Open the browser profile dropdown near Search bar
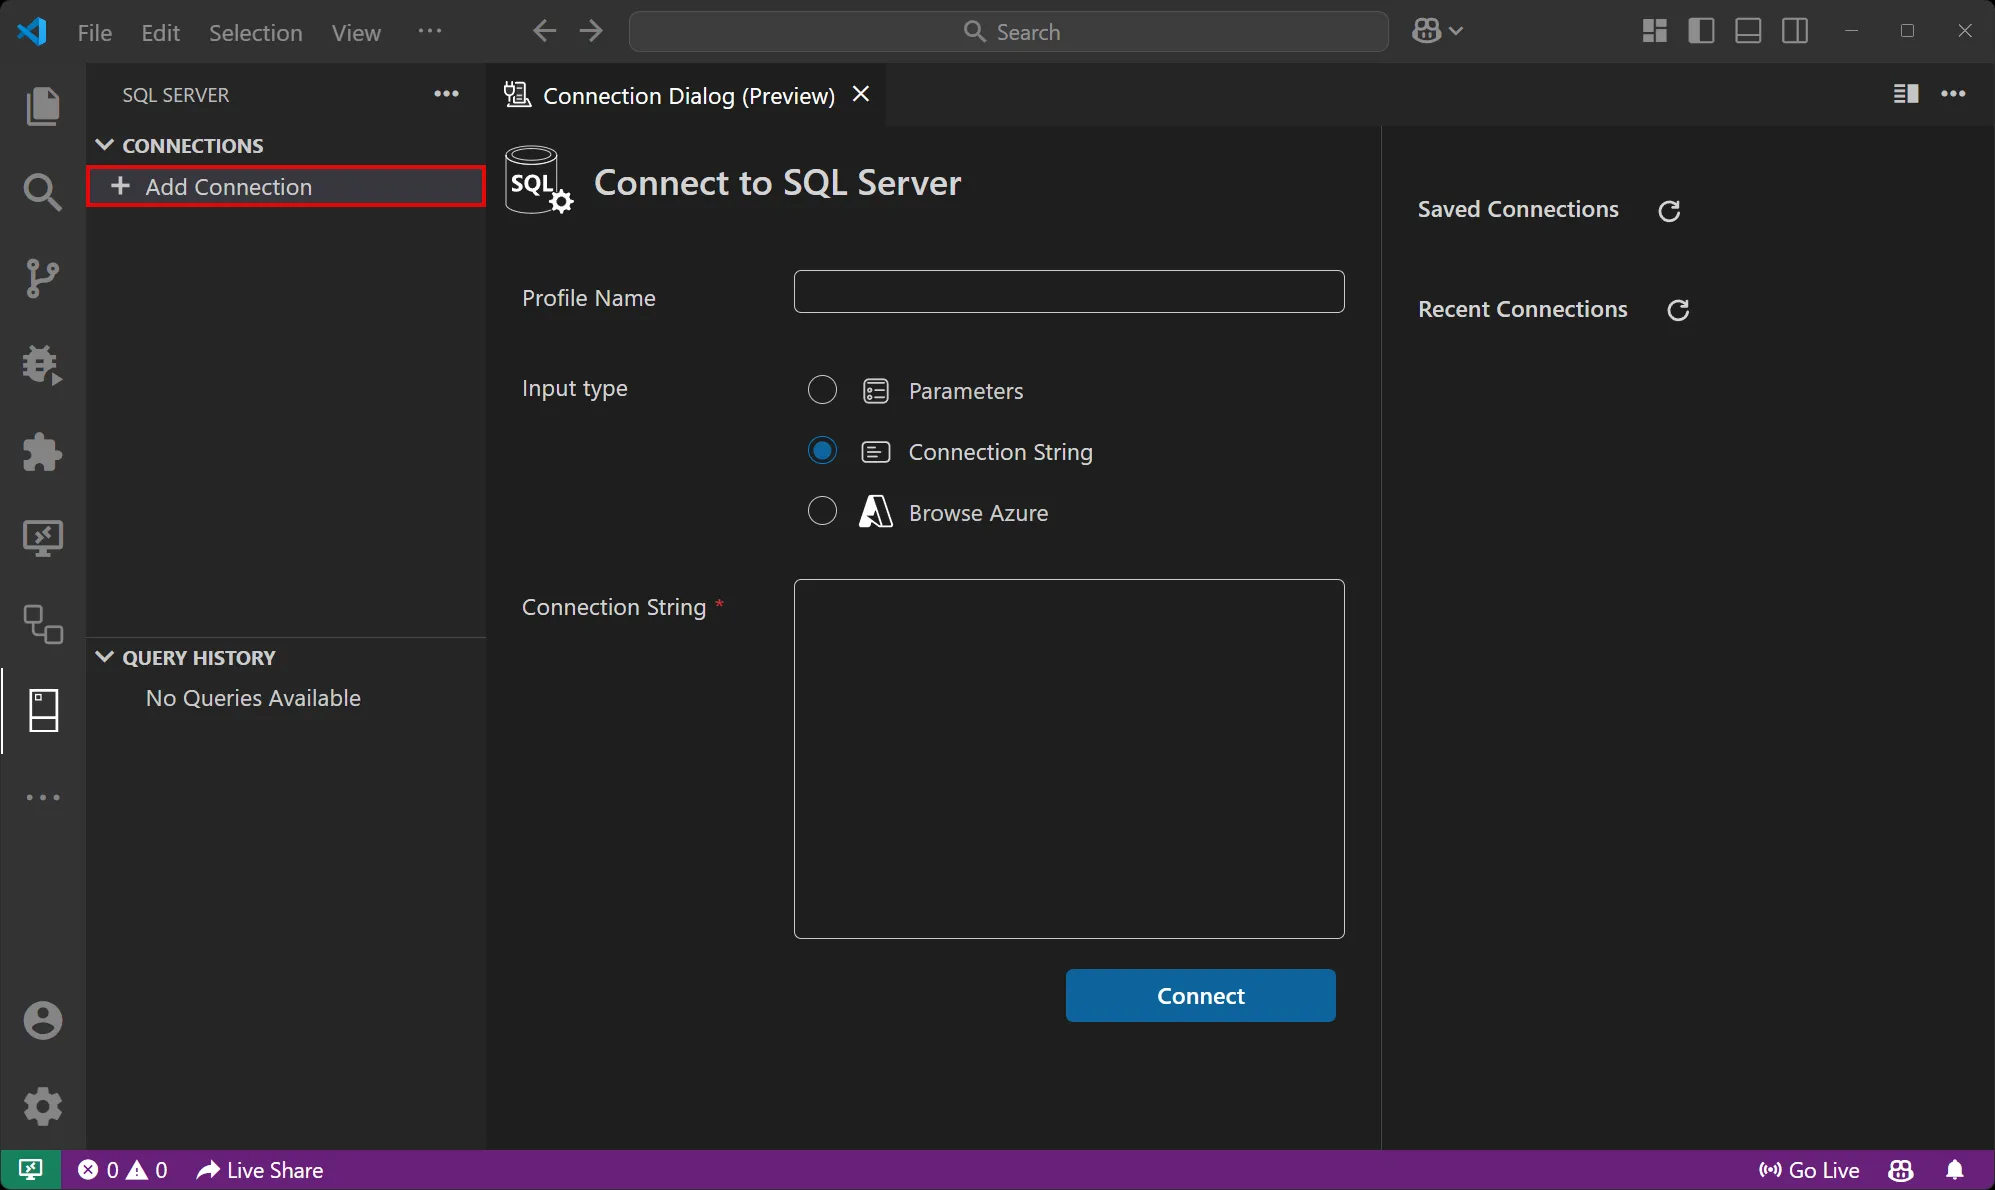The height and width of the screenshot is (1190, 1995). (x=1436, y=30)
